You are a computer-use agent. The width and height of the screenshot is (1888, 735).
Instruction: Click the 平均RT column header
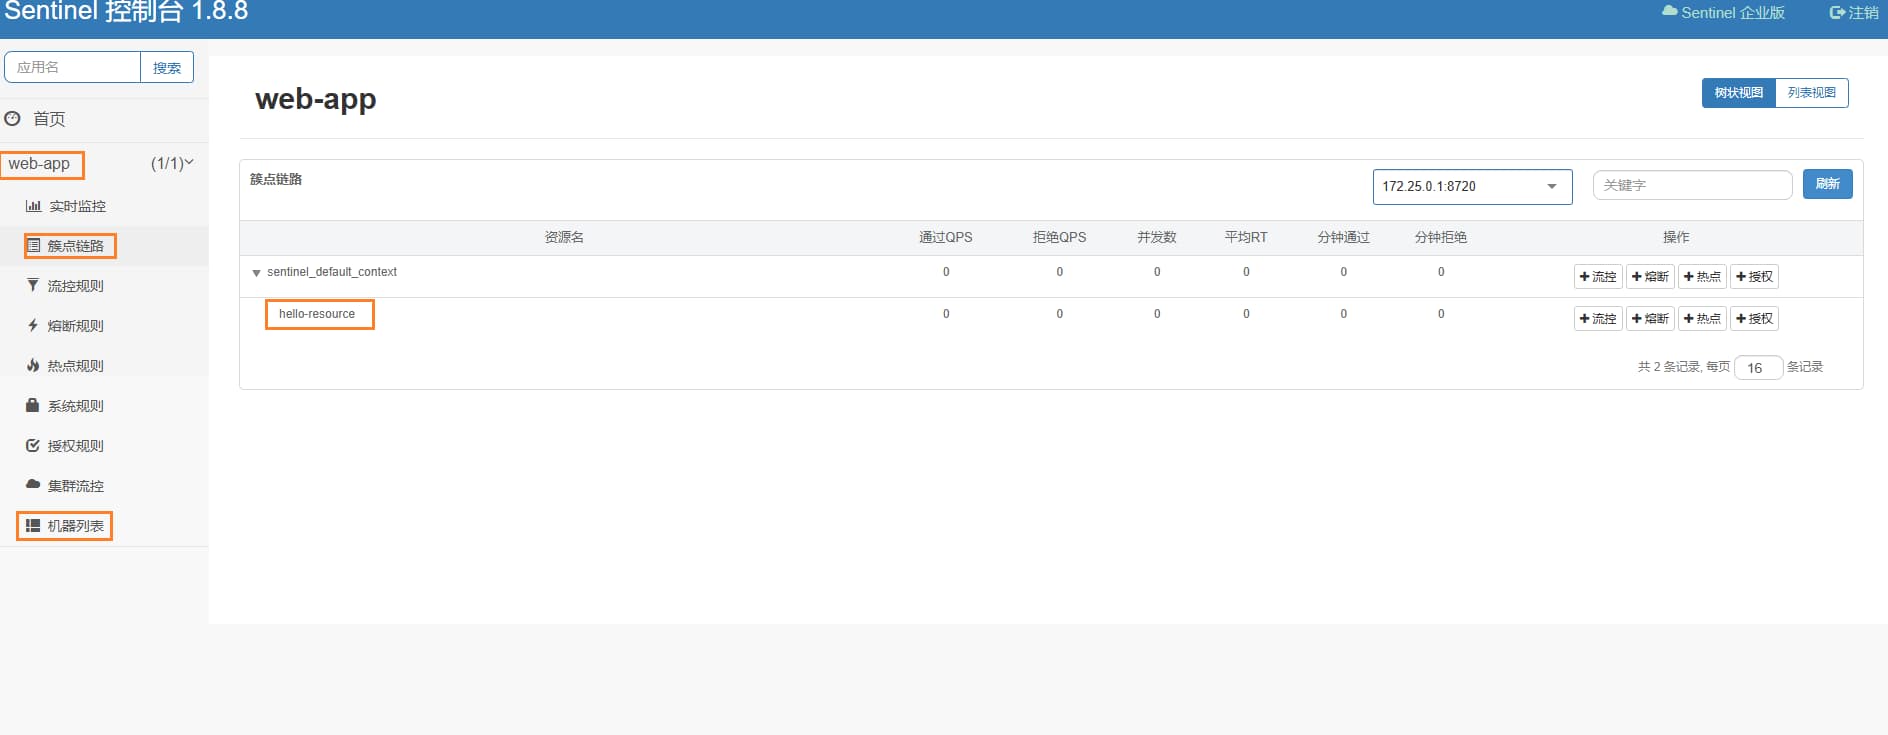(x=1245, y=237)
